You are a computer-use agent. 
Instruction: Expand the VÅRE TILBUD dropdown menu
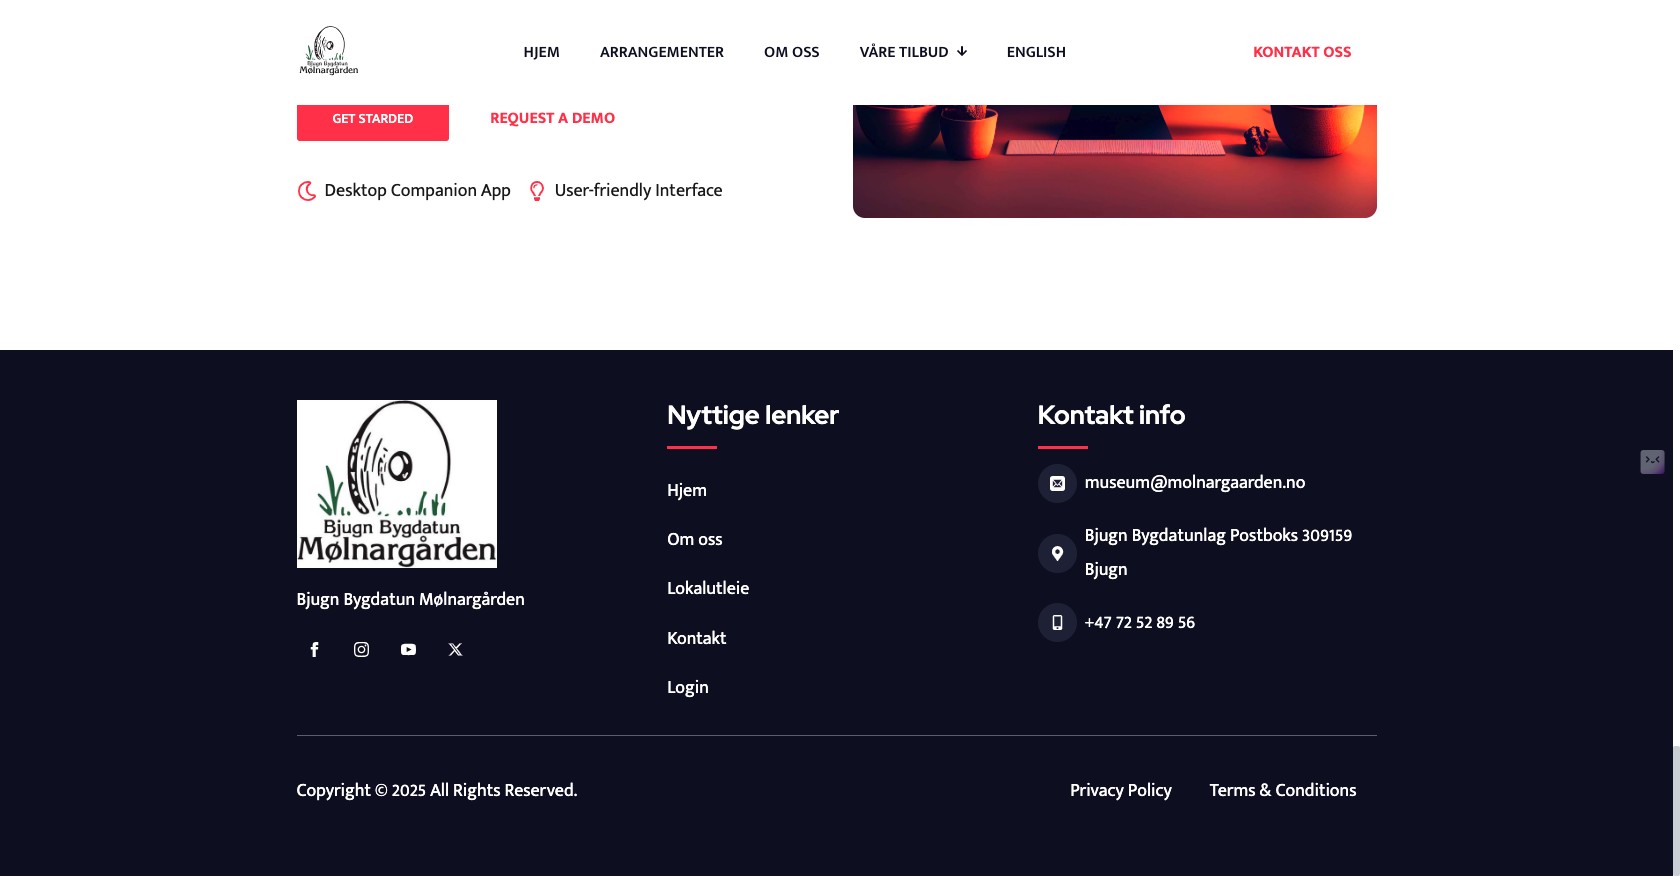(913, 52)
